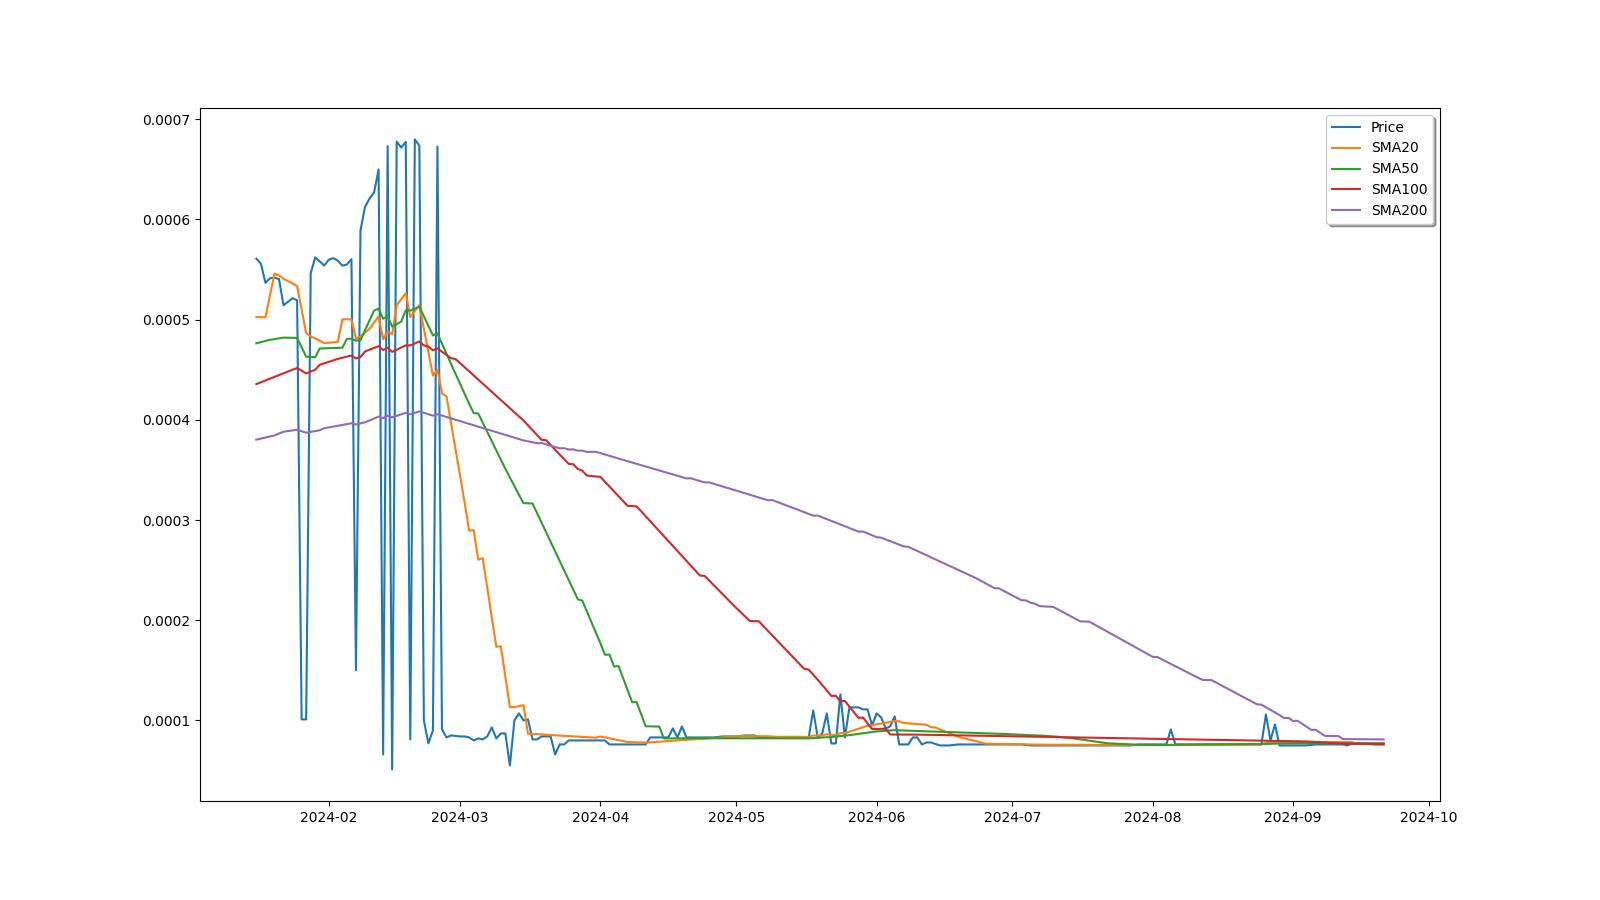1600x900 pixels.
Task: Click the purple SMA200 line swatch in legend
Action: [x=1347, y=211]
